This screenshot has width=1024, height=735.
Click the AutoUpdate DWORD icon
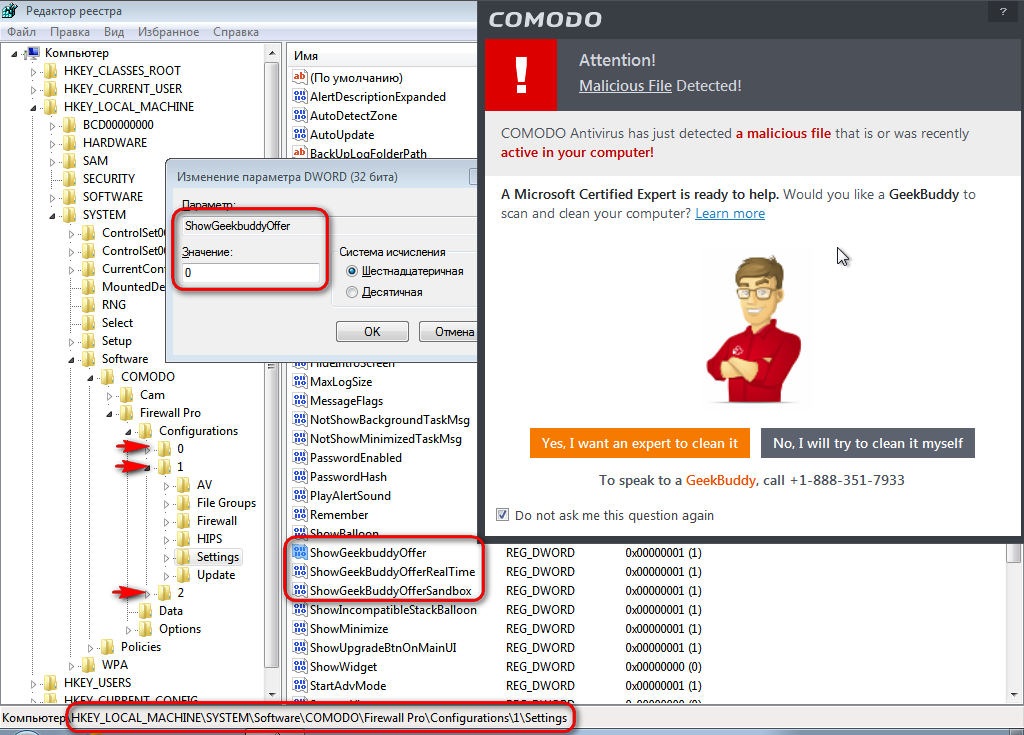(300, 134)
